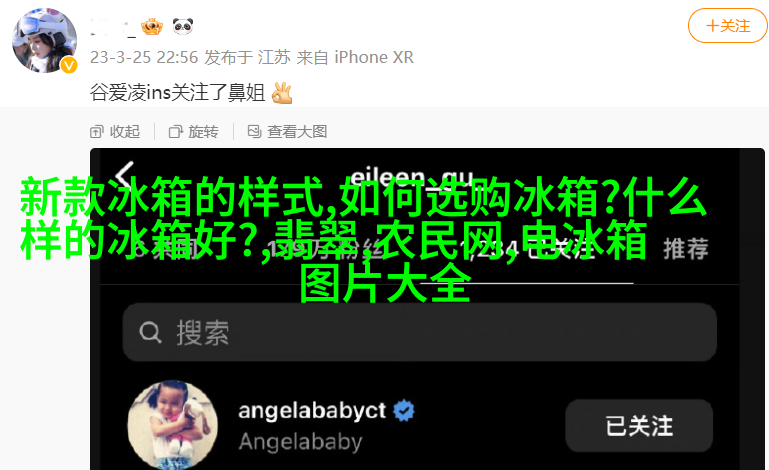
Task: Open the angelababyct username link
Action: pos(312,411)
